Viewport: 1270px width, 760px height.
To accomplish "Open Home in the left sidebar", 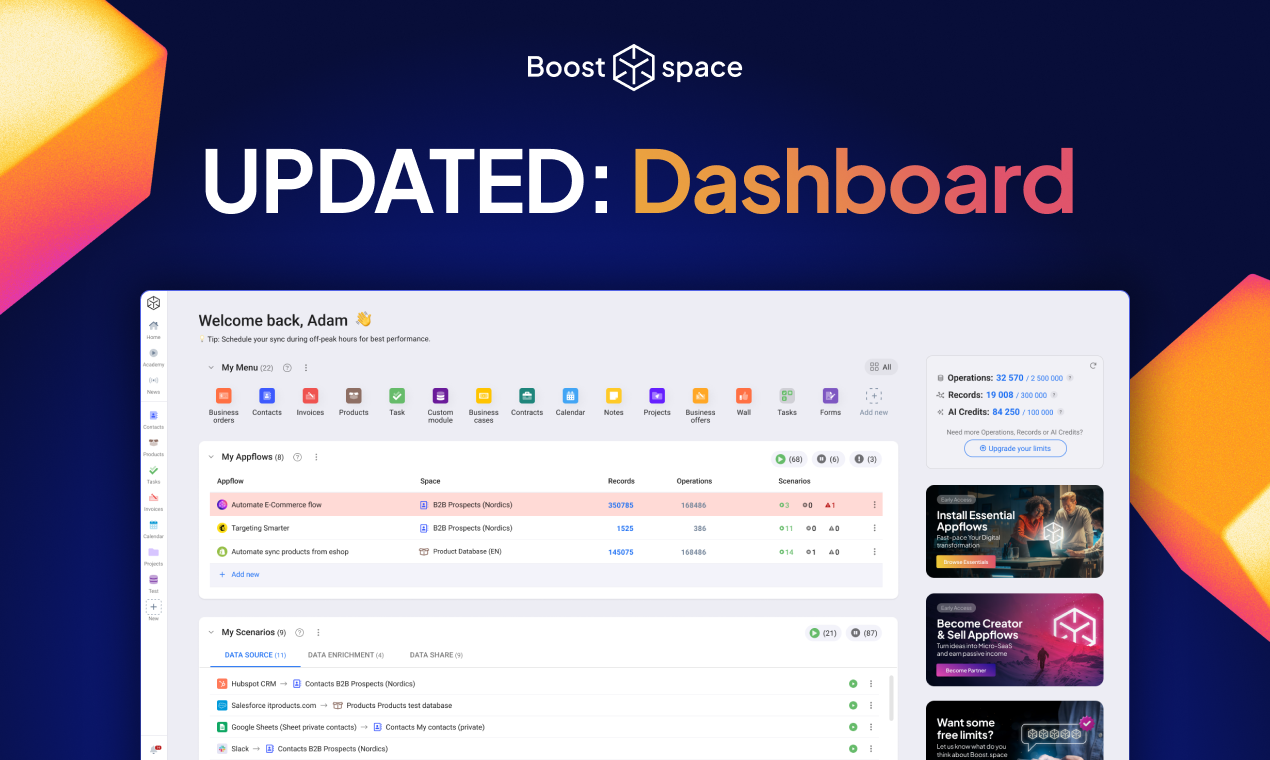I will pyautogui.click(x=153, y=329).
